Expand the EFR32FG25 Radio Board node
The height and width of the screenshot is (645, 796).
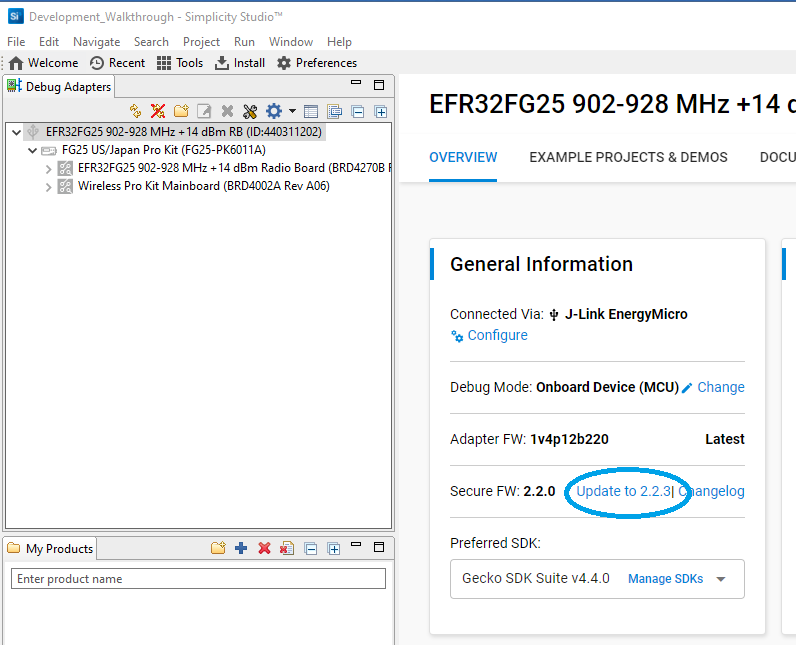pyautogui.click(x=49, y=168)
